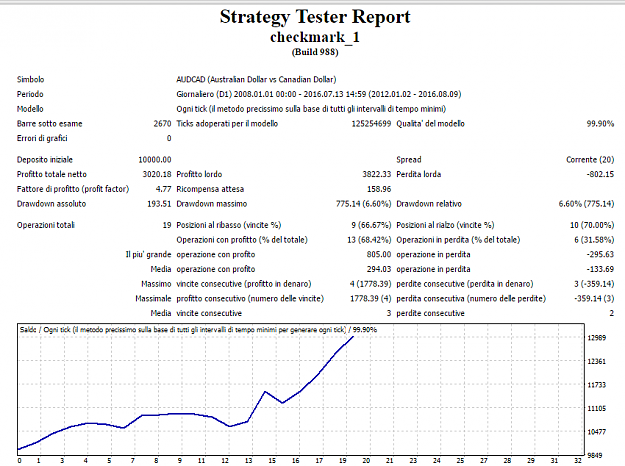The image size is (625, 466).
Task: Click the 'Fattore di profitto (profit factor)' label
Action: [73, 189]
